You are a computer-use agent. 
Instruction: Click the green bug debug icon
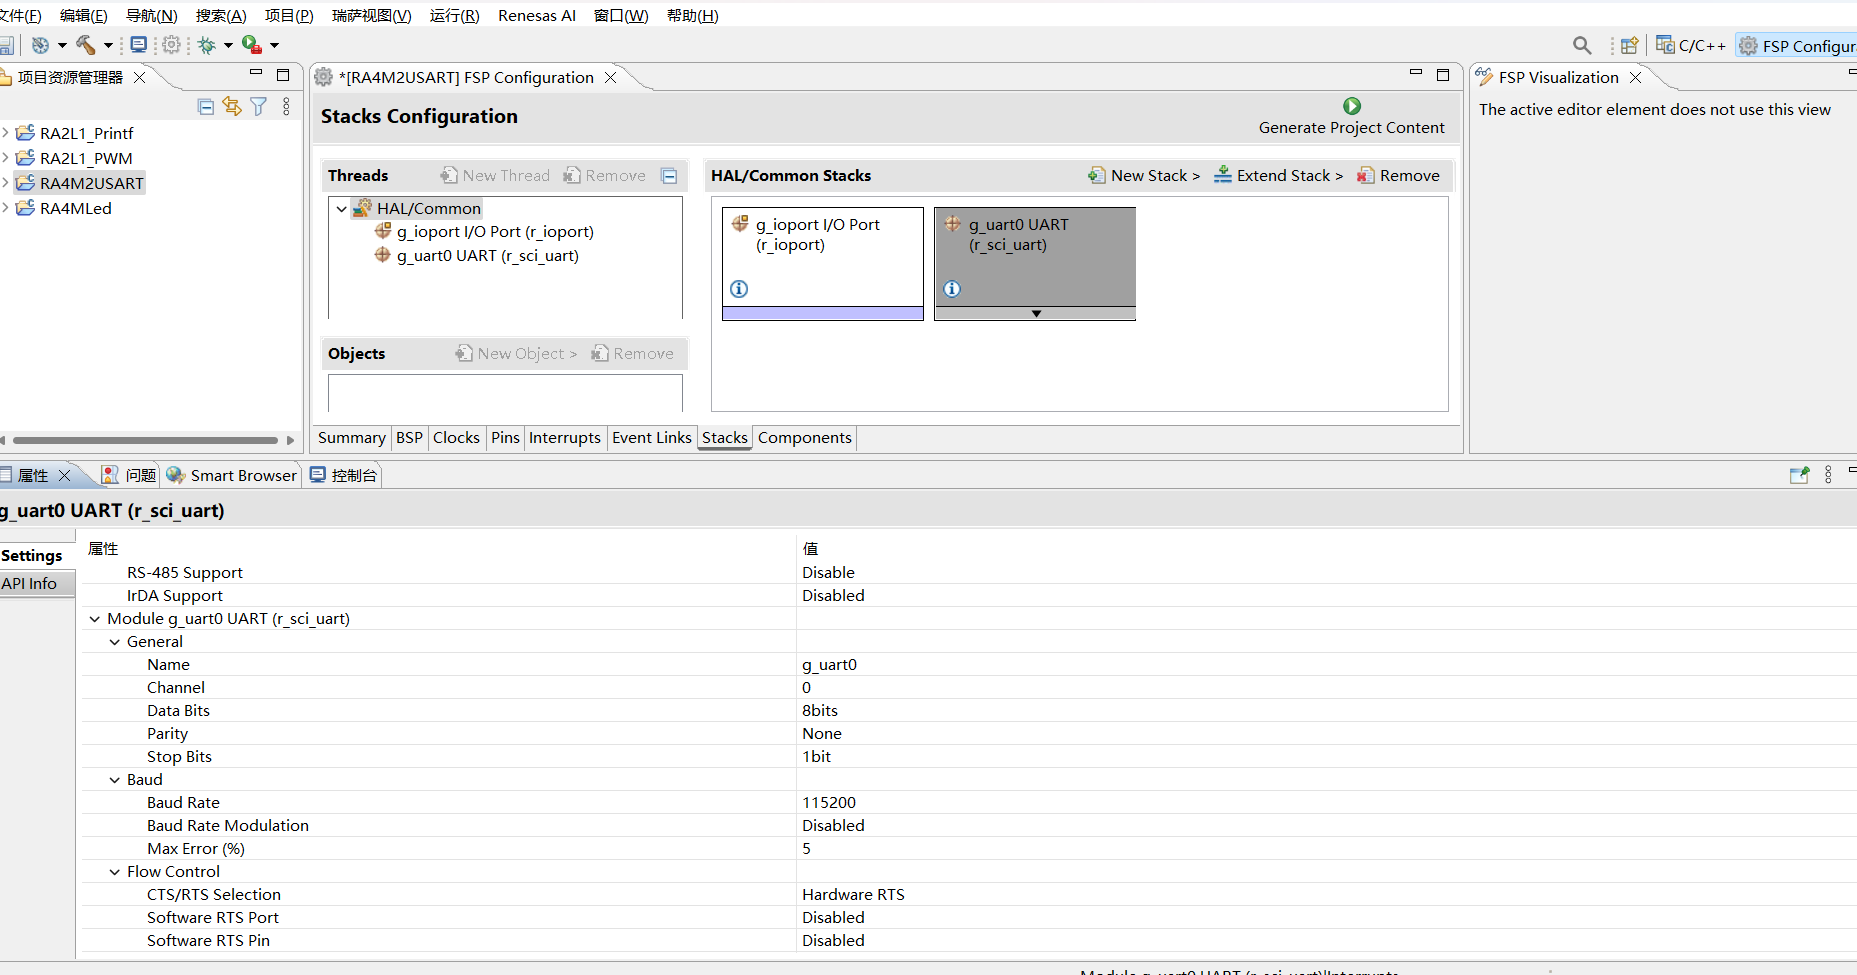pyautogui.click(x=207, y=45)
